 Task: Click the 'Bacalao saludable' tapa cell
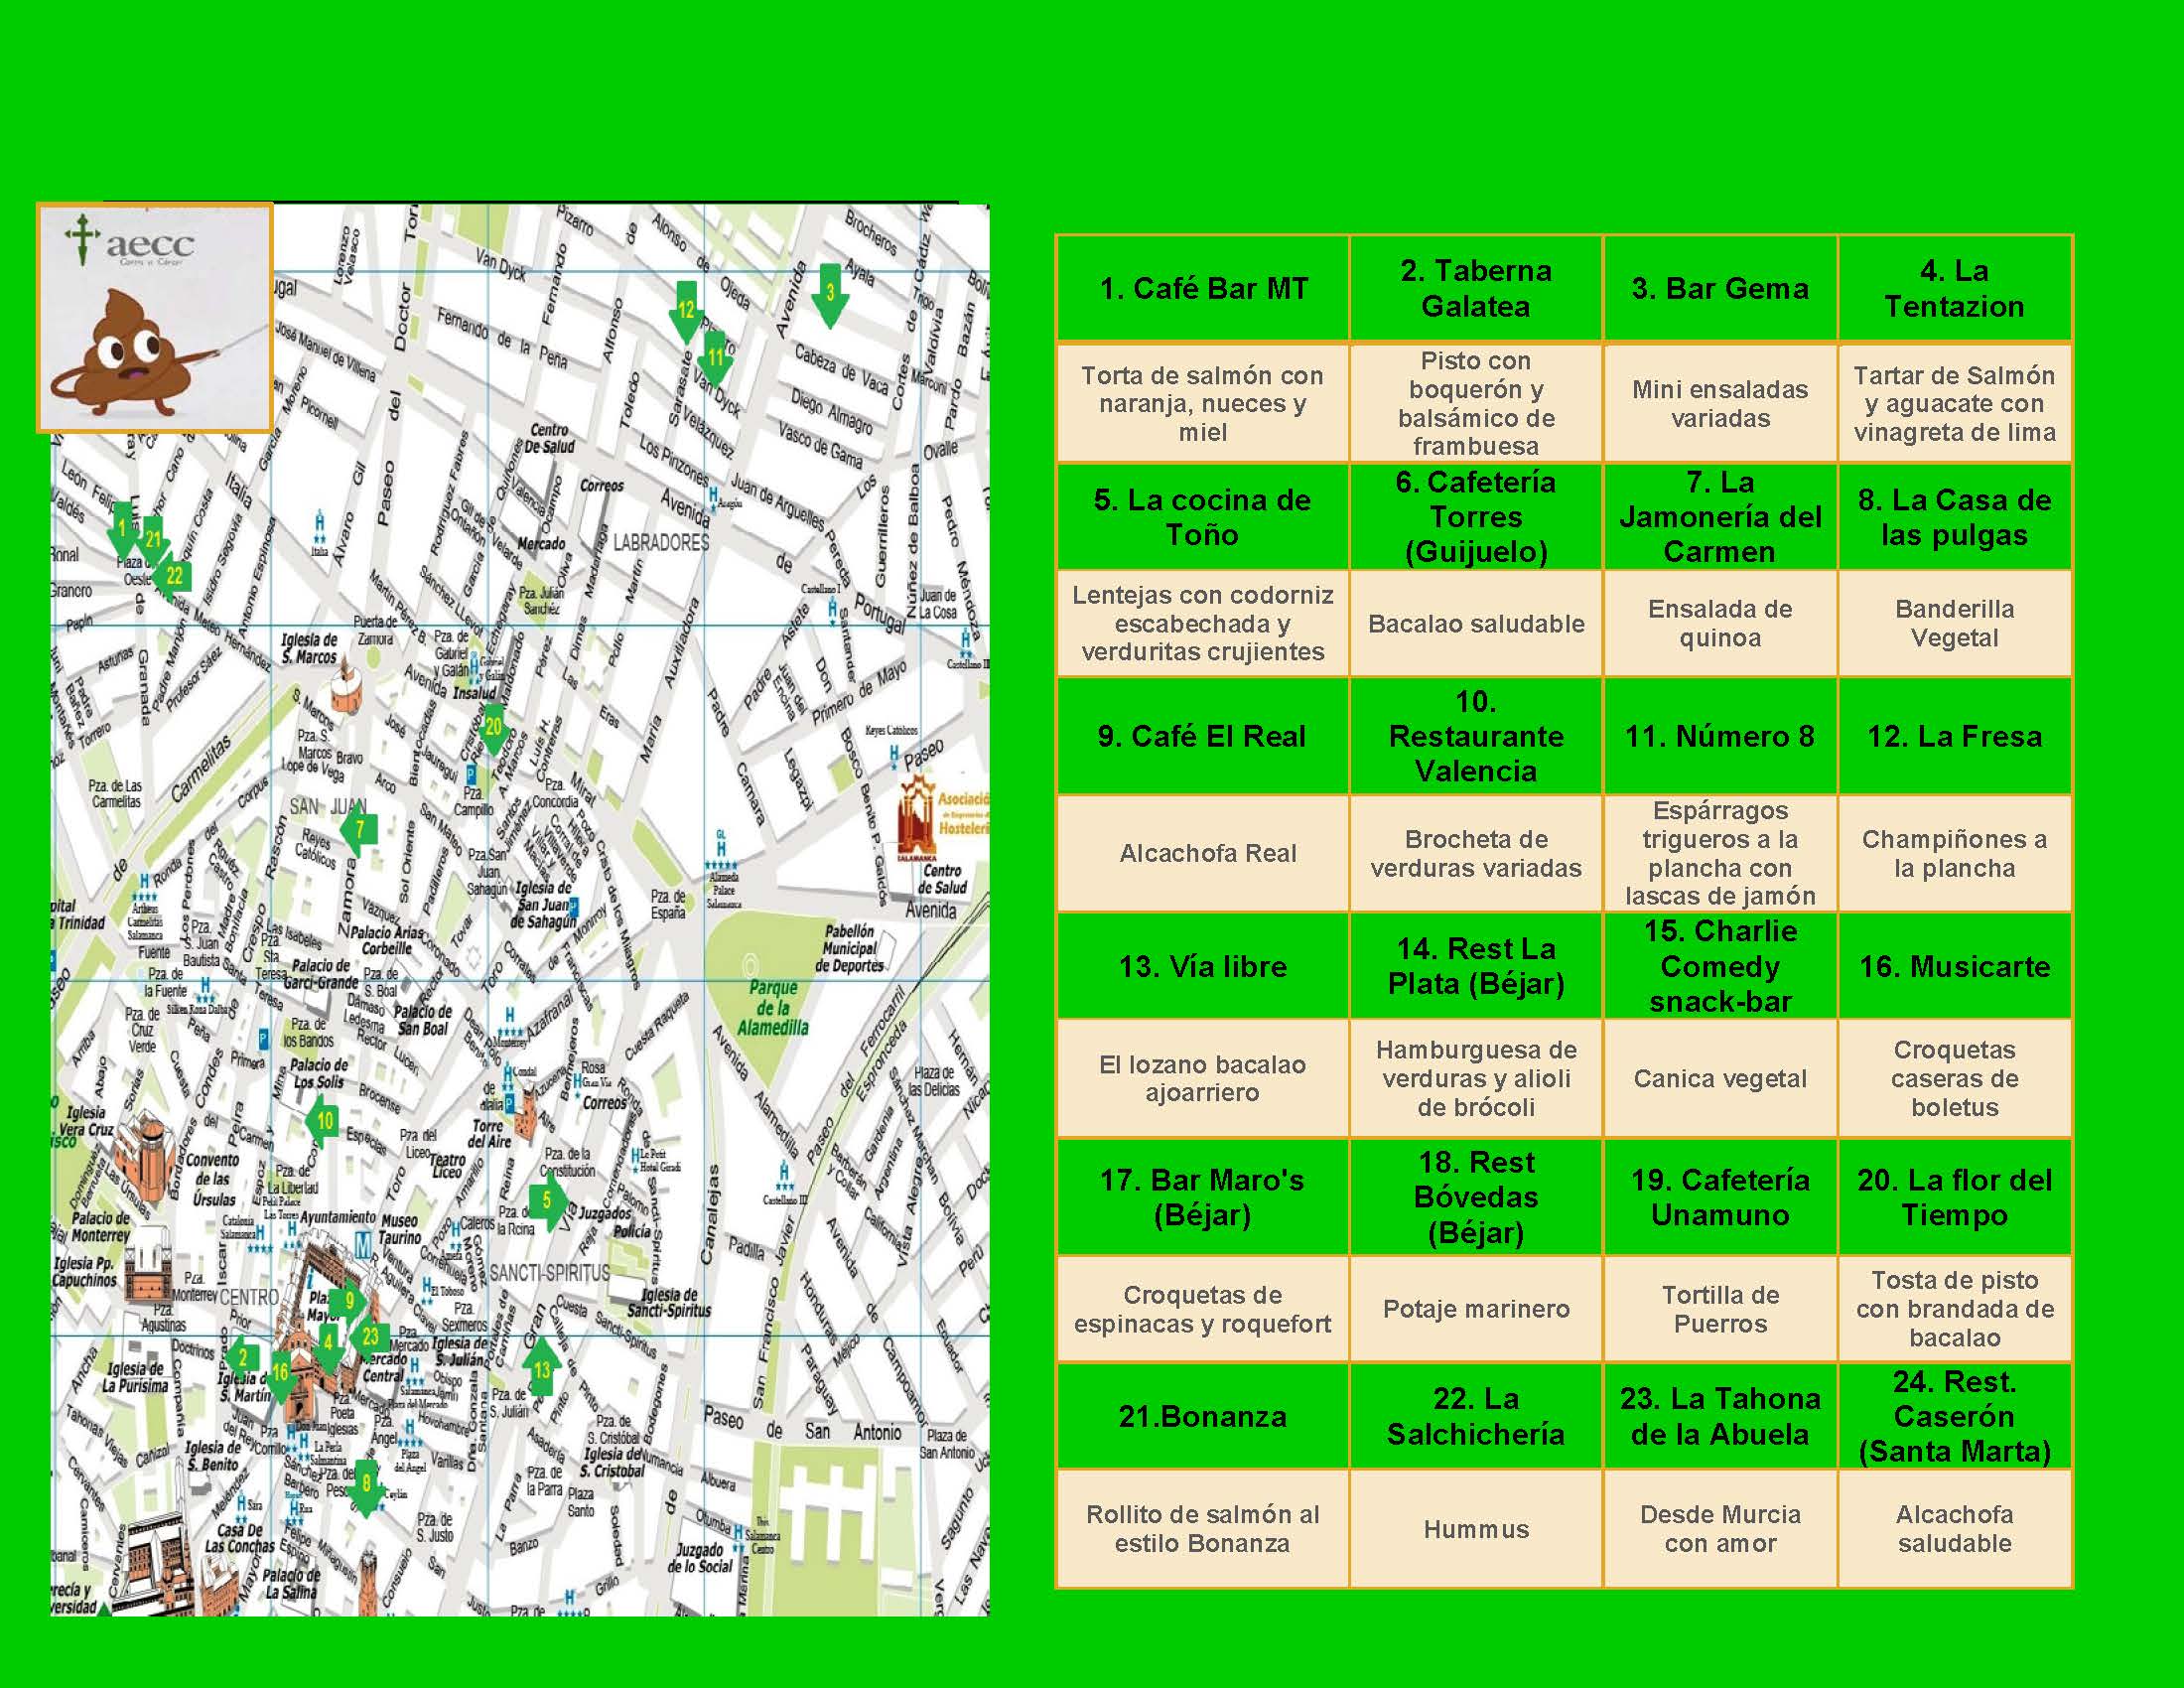point(1475,624)
